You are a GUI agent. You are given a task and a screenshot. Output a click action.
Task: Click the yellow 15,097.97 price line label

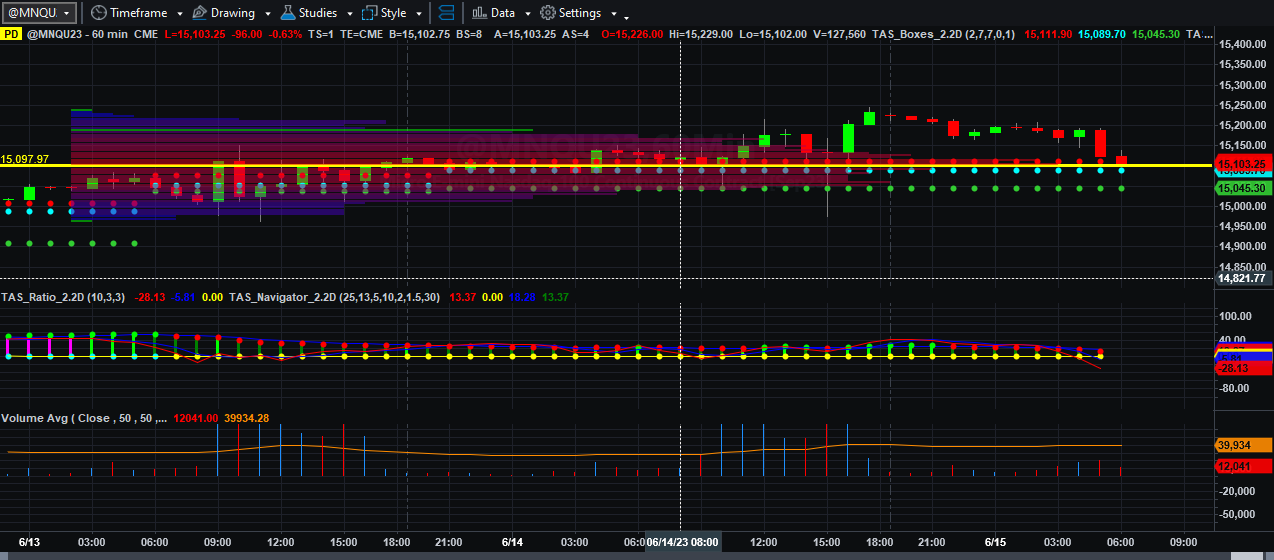pos(25,159)
